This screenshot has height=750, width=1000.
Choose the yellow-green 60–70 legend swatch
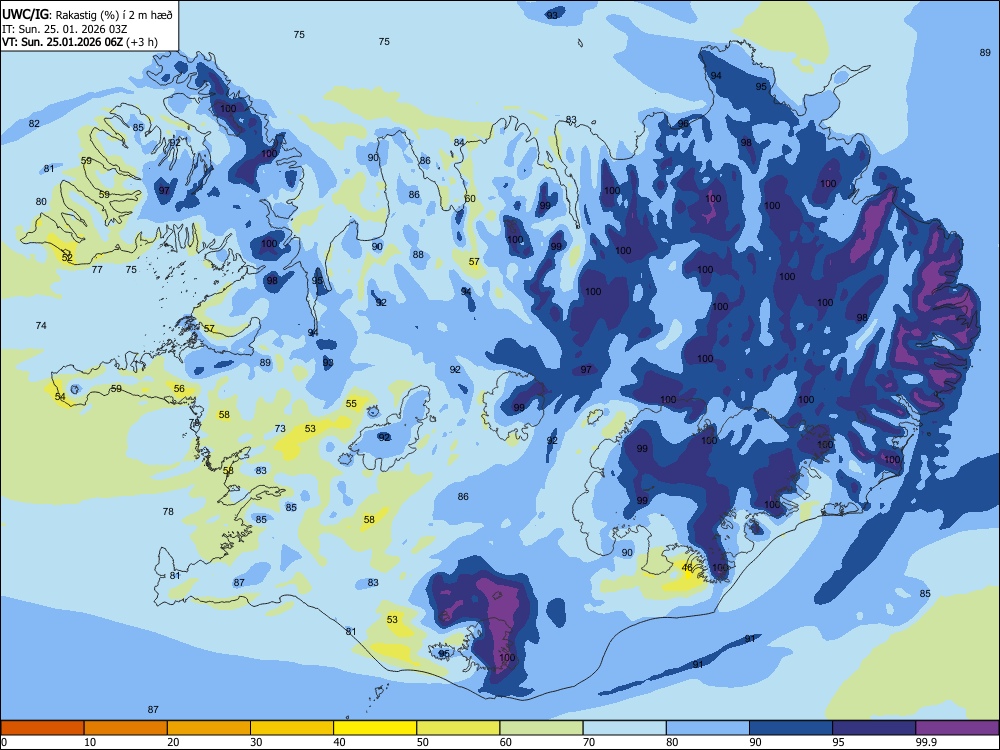click(x=541, y=728)
